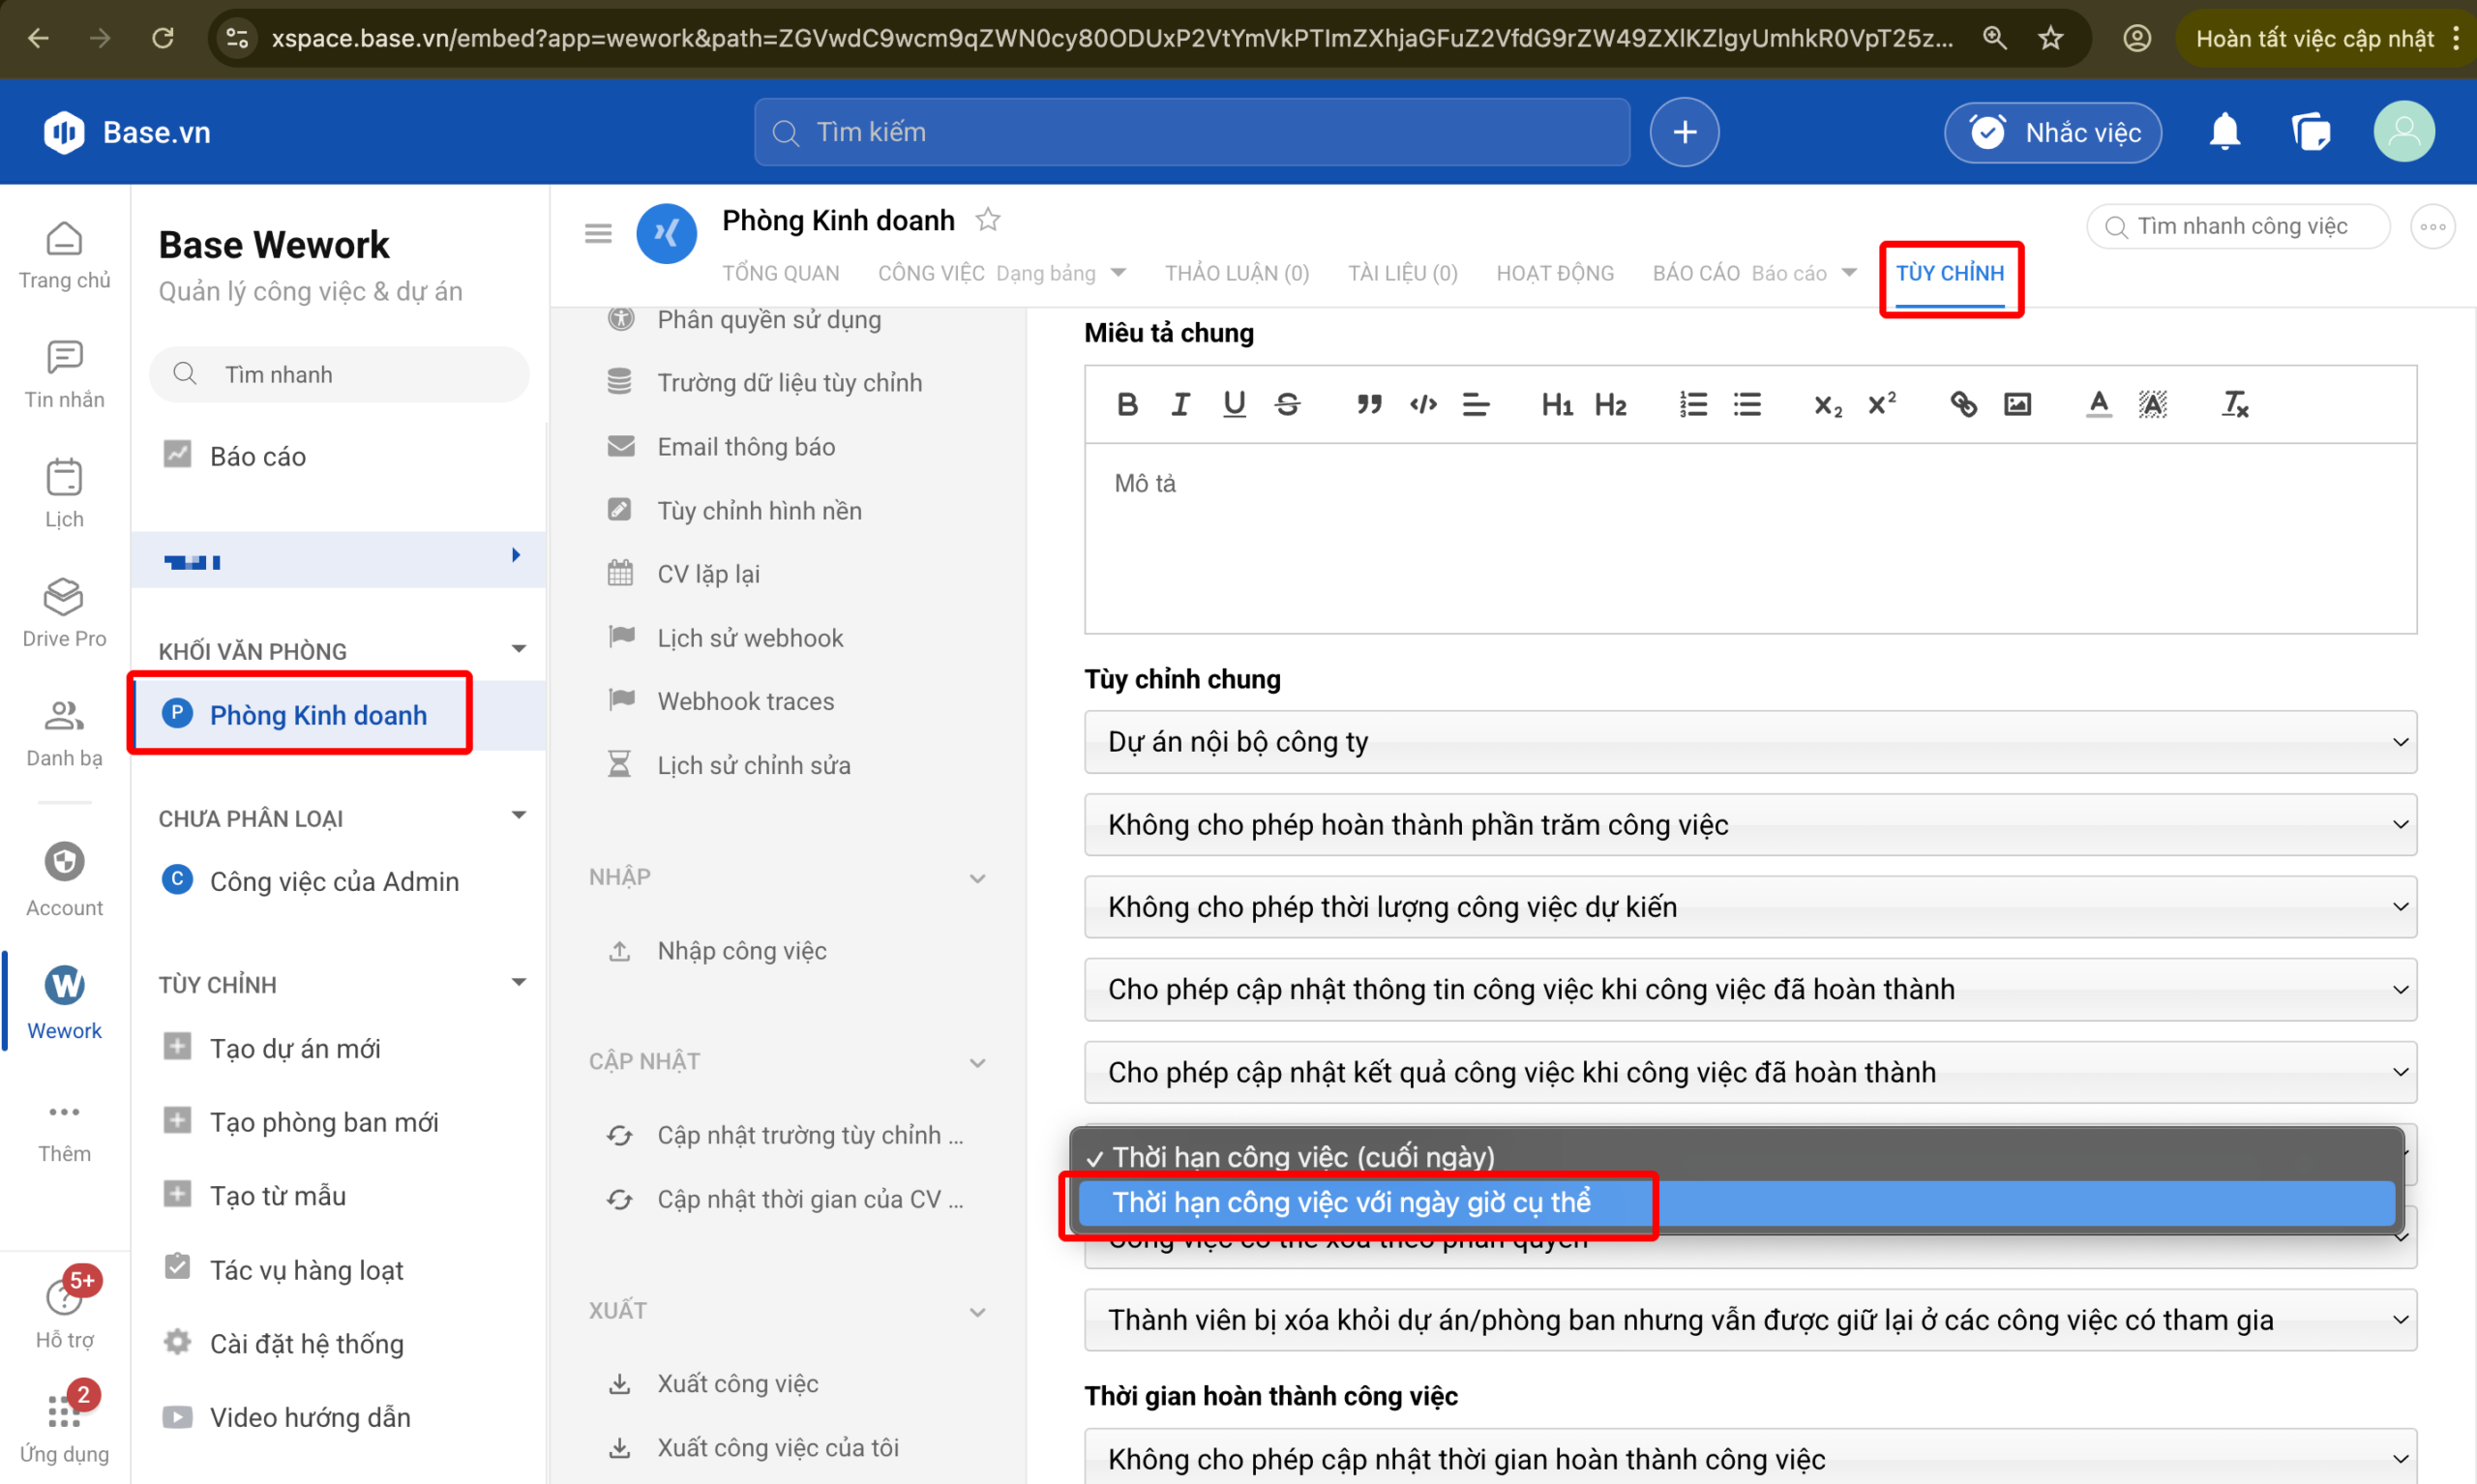The image size is (2477, 1484).
Task: Switch to the TỔNG QUAN tab
Action: (781, 273)
